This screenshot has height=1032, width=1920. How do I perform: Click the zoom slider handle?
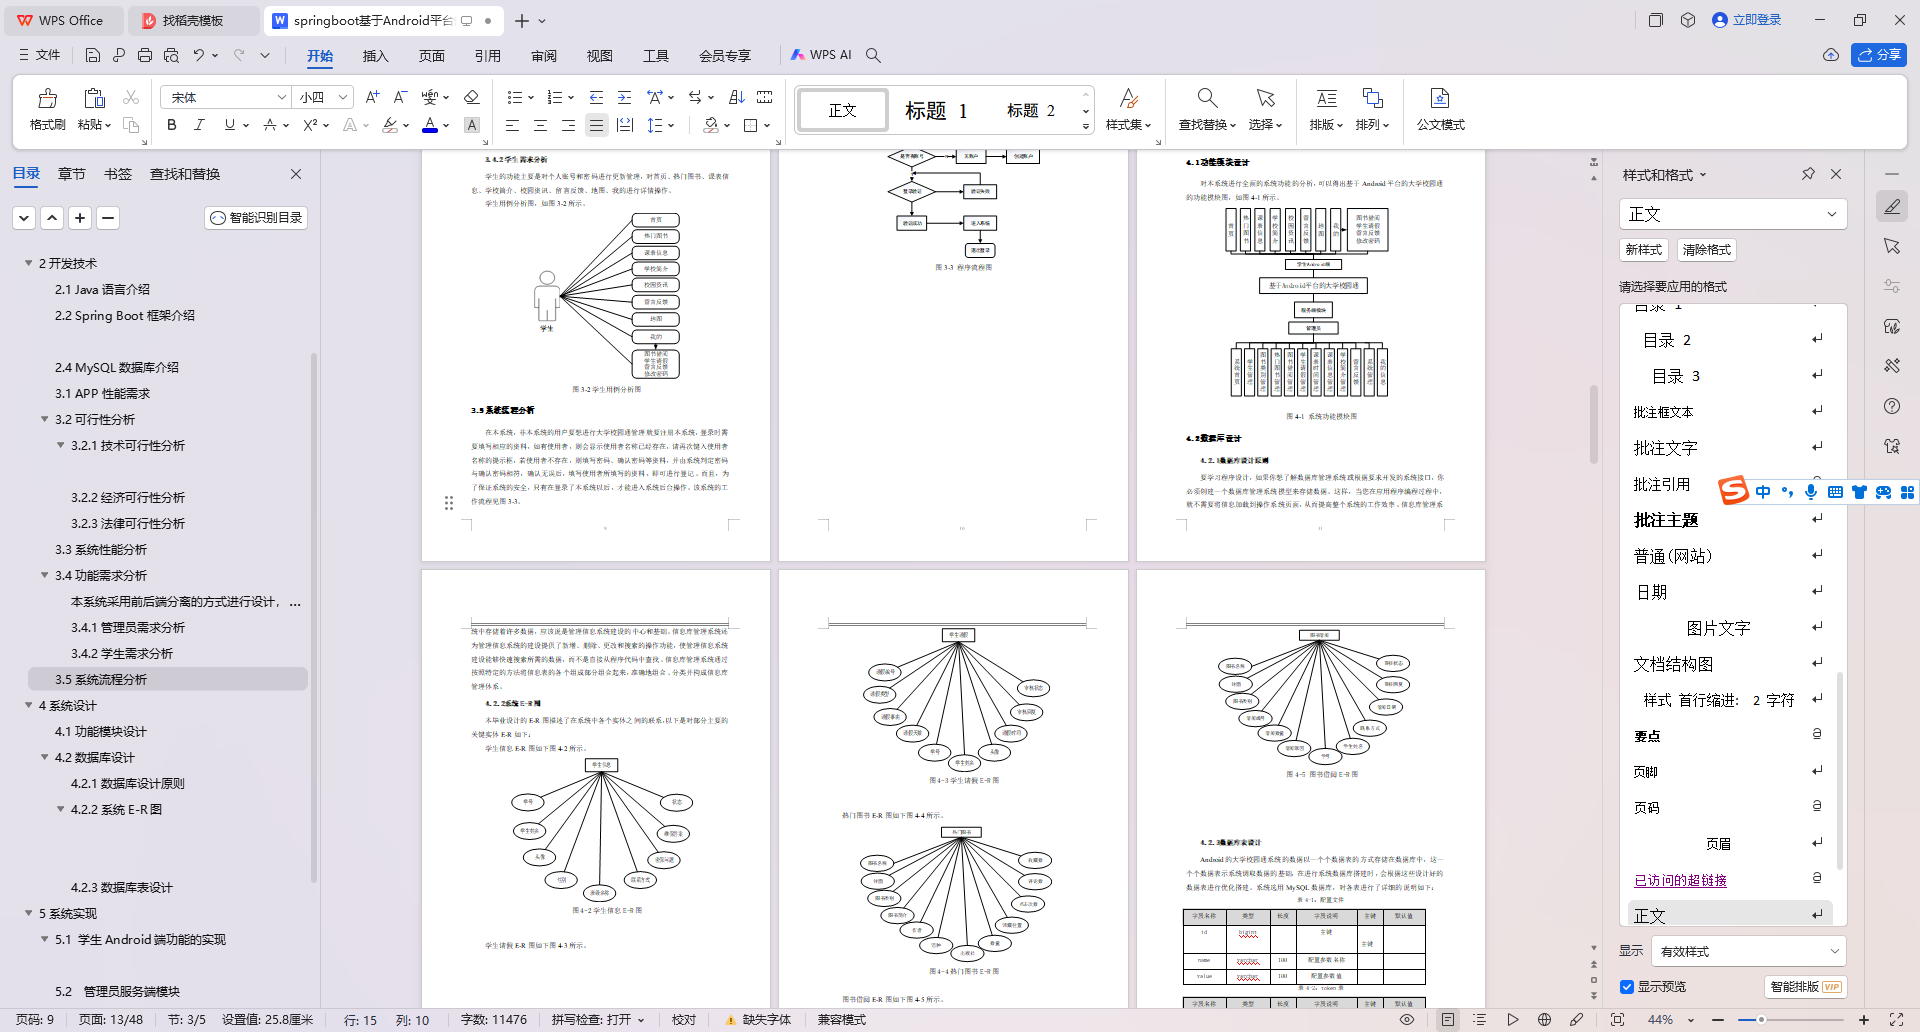click(1761, 1020)
